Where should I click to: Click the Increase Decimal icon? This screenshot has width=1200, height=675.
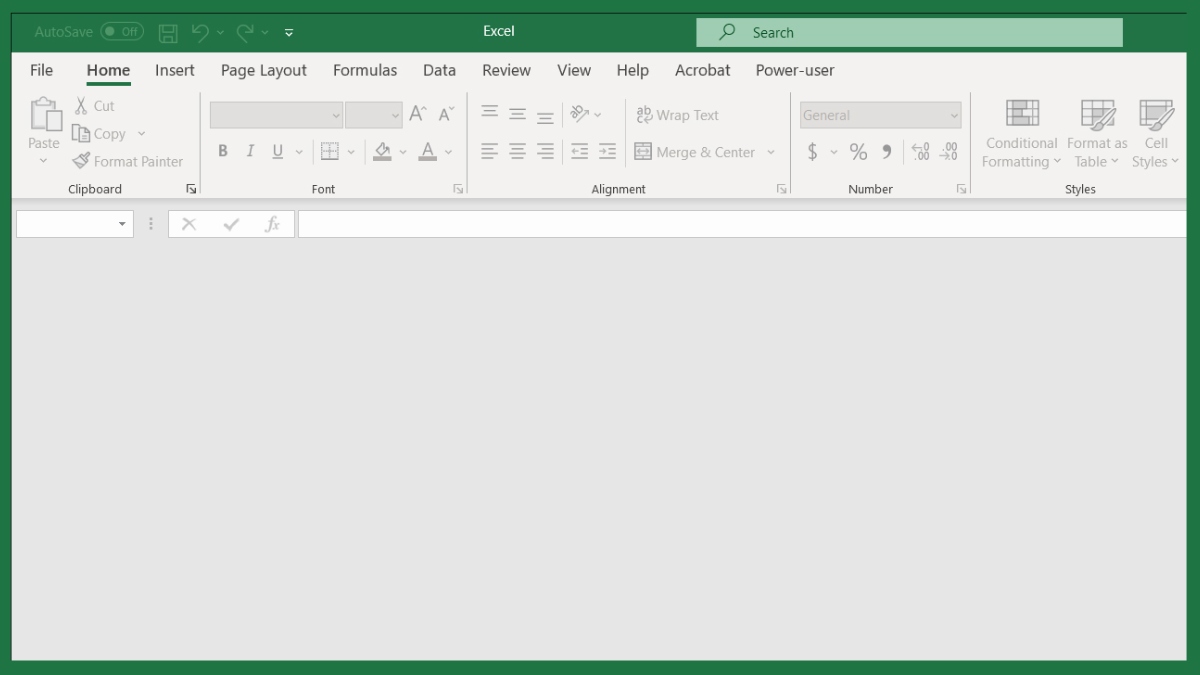coord(920,152)
